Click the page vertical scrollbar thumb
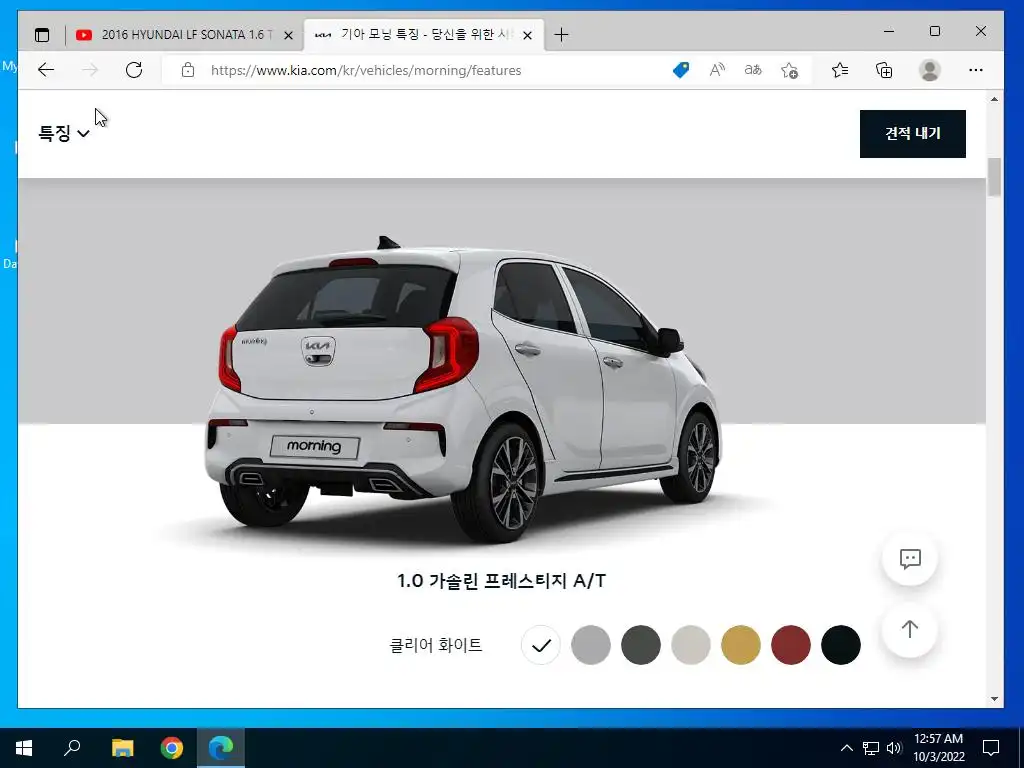The height and width of the screenshot is (768, 1024). (994, 177)
